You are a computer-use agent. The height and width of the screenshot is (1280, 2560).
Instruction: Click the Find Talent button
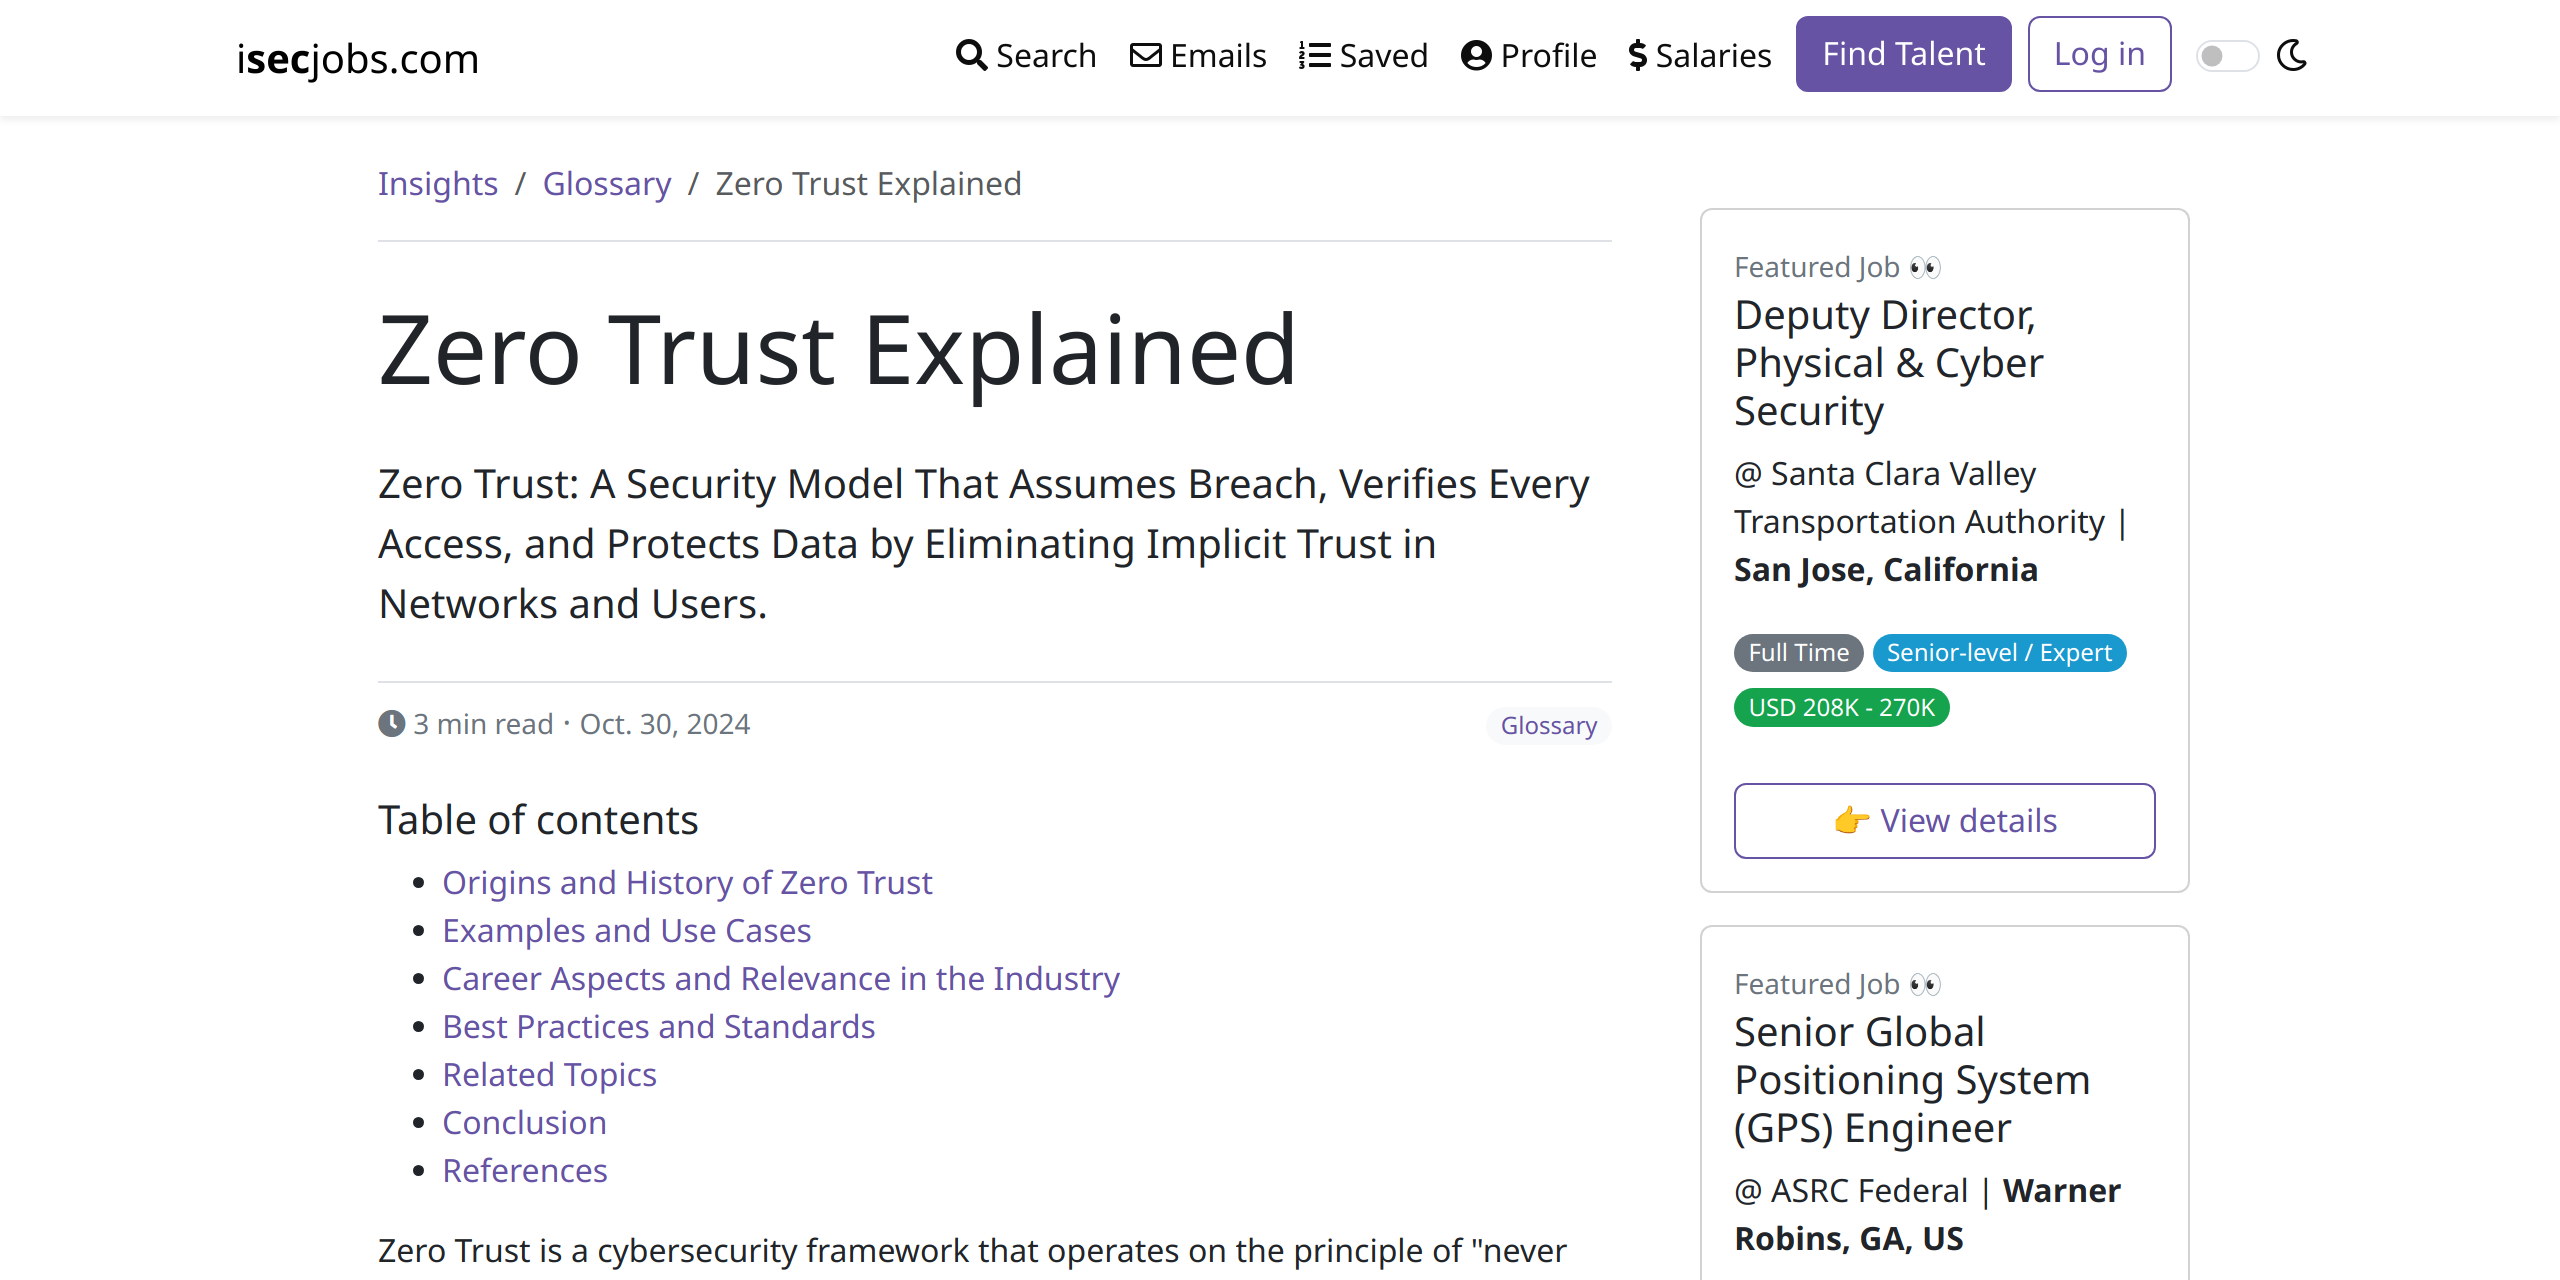click(x=1903, y=54)
